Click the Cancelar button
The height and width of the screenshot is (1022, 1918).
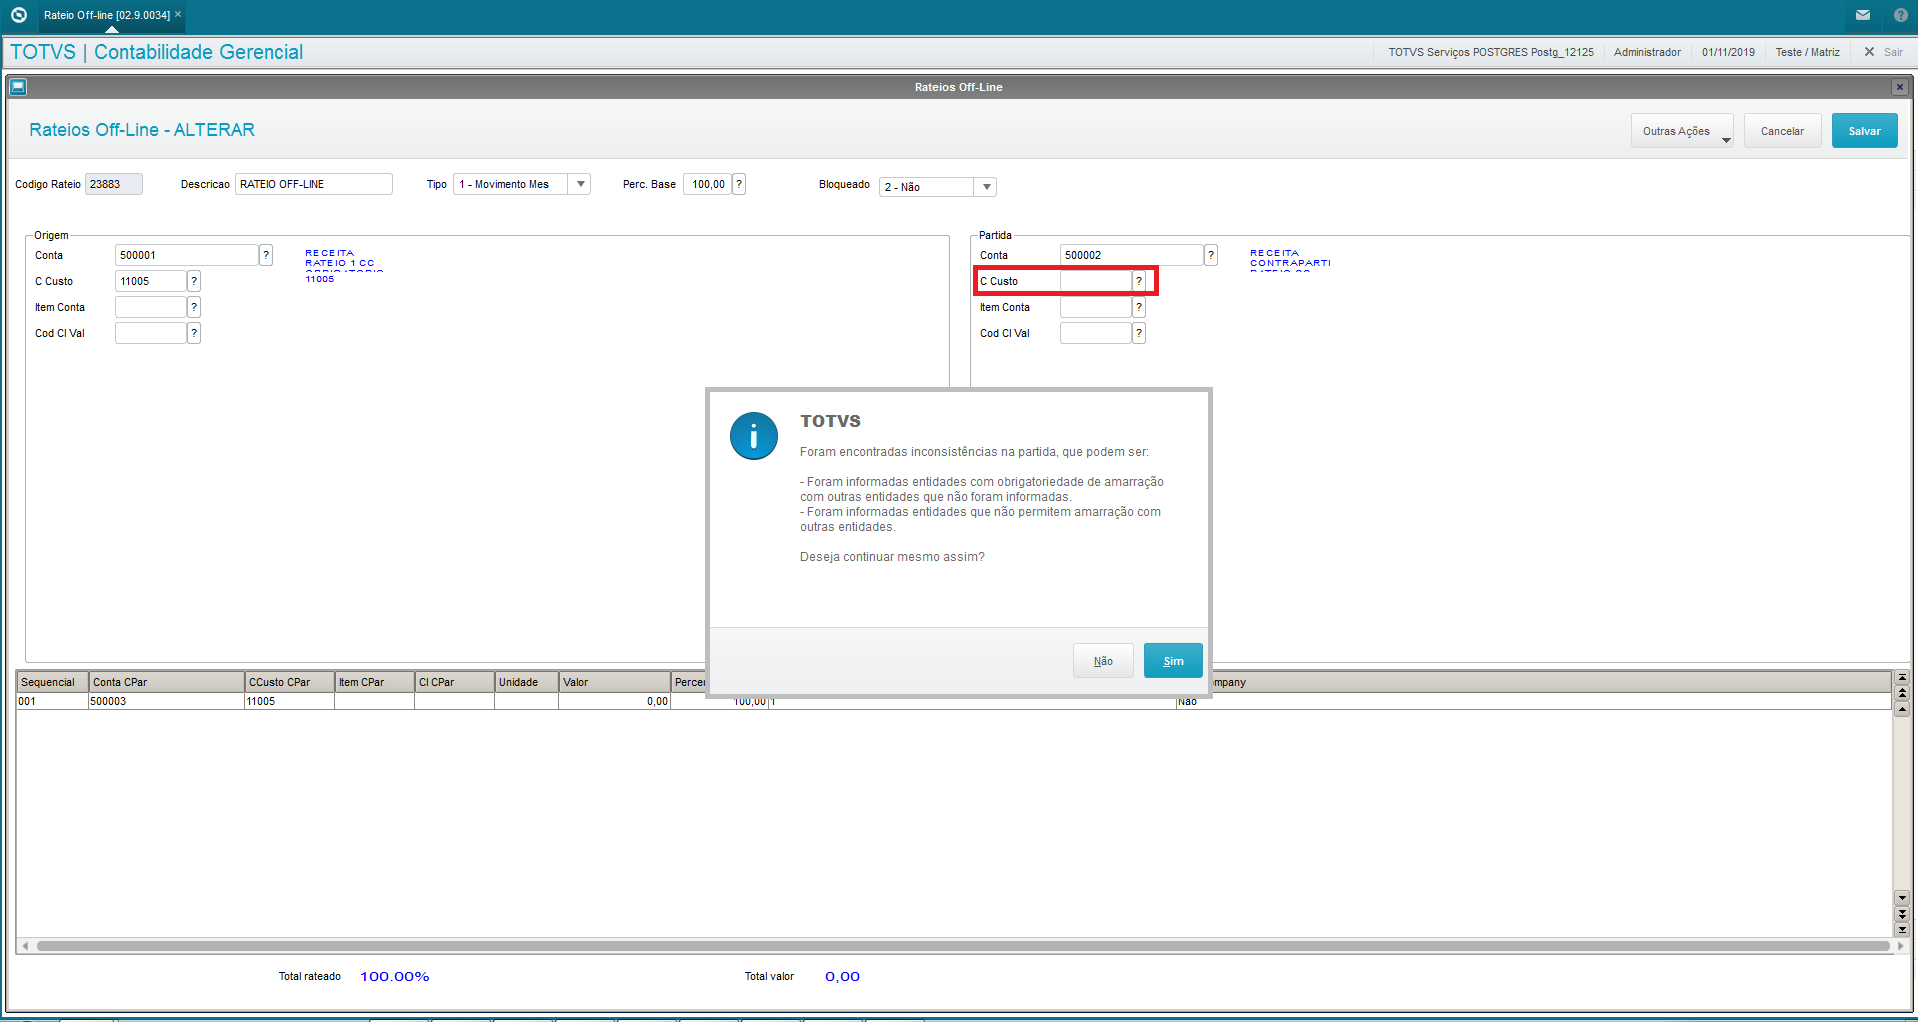[1782, 131]
